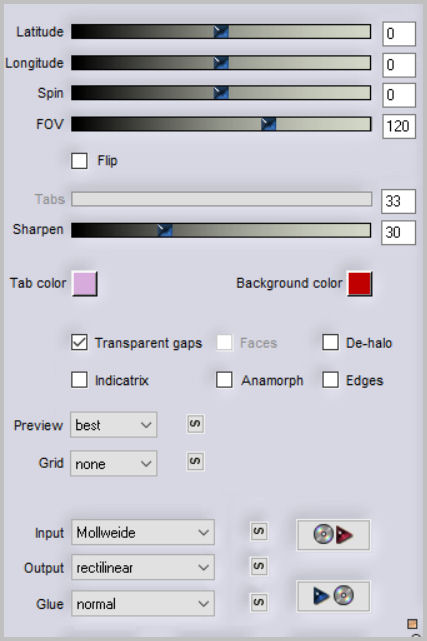
Task: Click the S icon next to Input
Action: click(x=259, y=531)
